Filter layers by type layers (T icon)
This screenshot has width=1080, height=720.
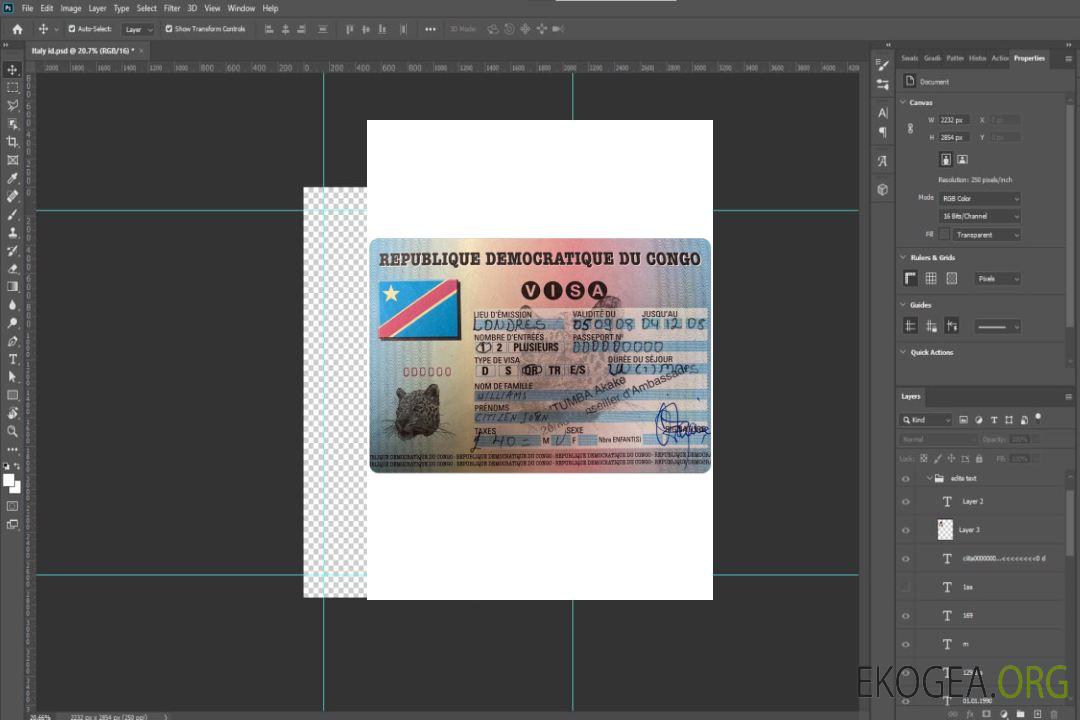click(994, 420)
